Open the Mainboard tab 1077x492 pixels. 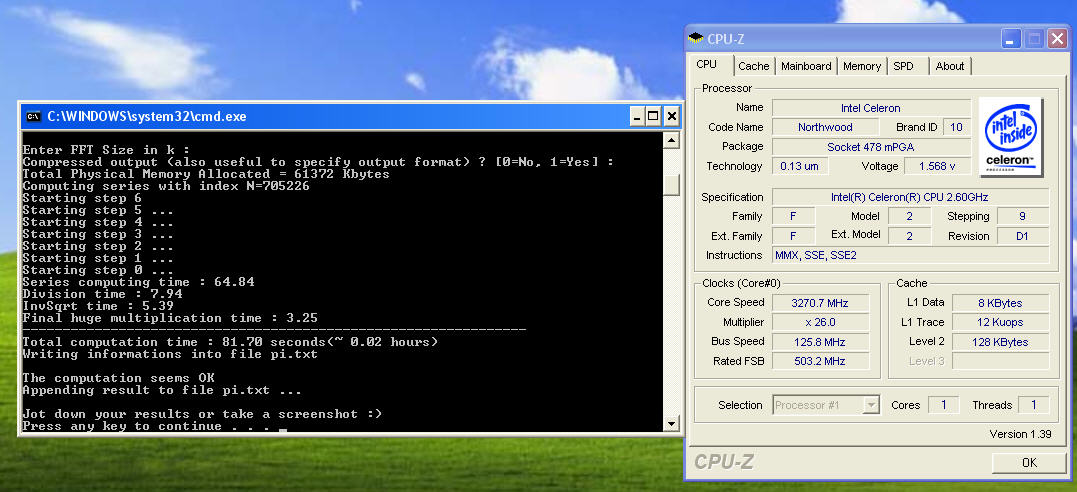pyautogui.click(x=806, y=66)
